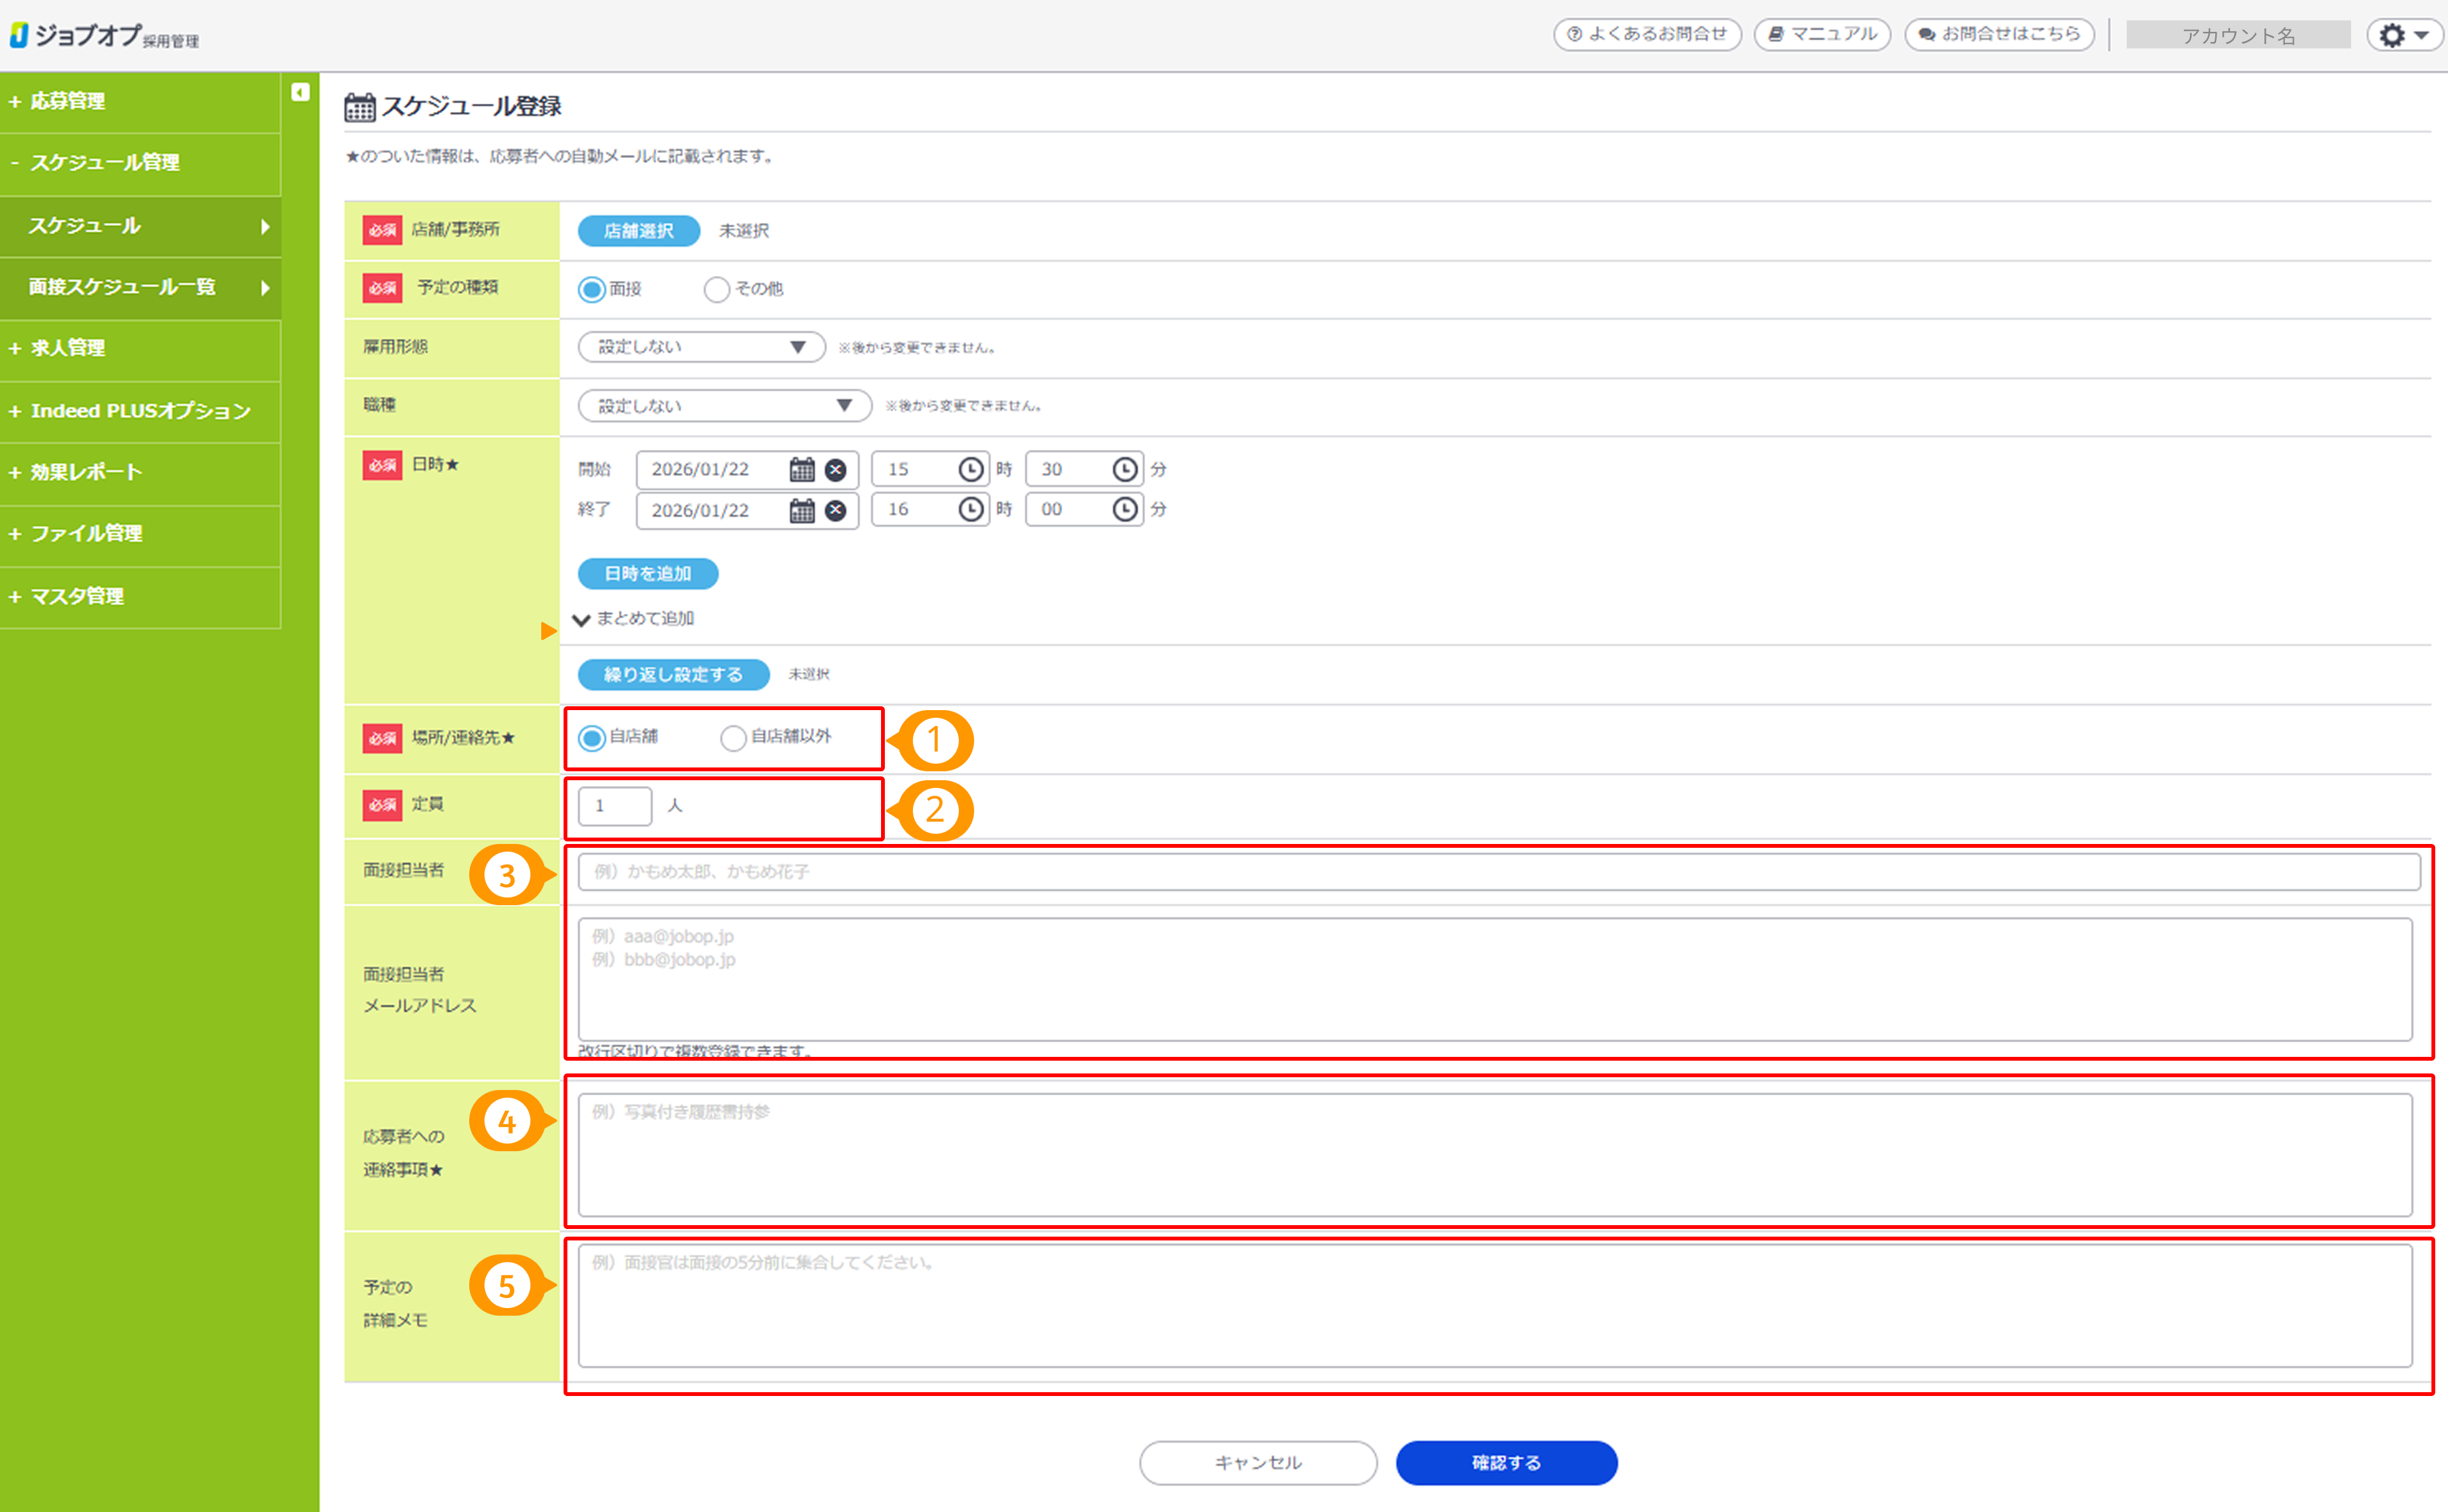The width and height of the screenshot is (2448, 1512).
Task: Select 自店舗以外 location radio button
Action: 733,738
